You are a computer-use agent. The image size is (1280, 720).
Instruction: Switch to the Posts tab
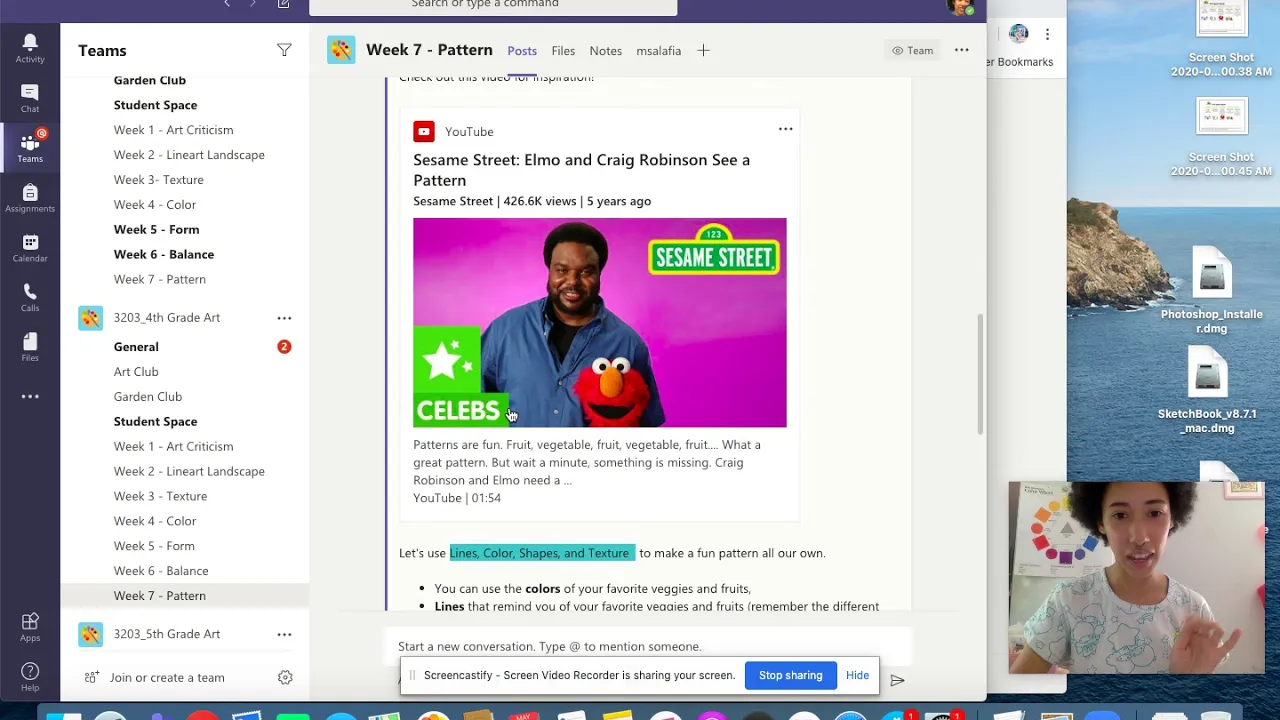click(x=522, y=51)
